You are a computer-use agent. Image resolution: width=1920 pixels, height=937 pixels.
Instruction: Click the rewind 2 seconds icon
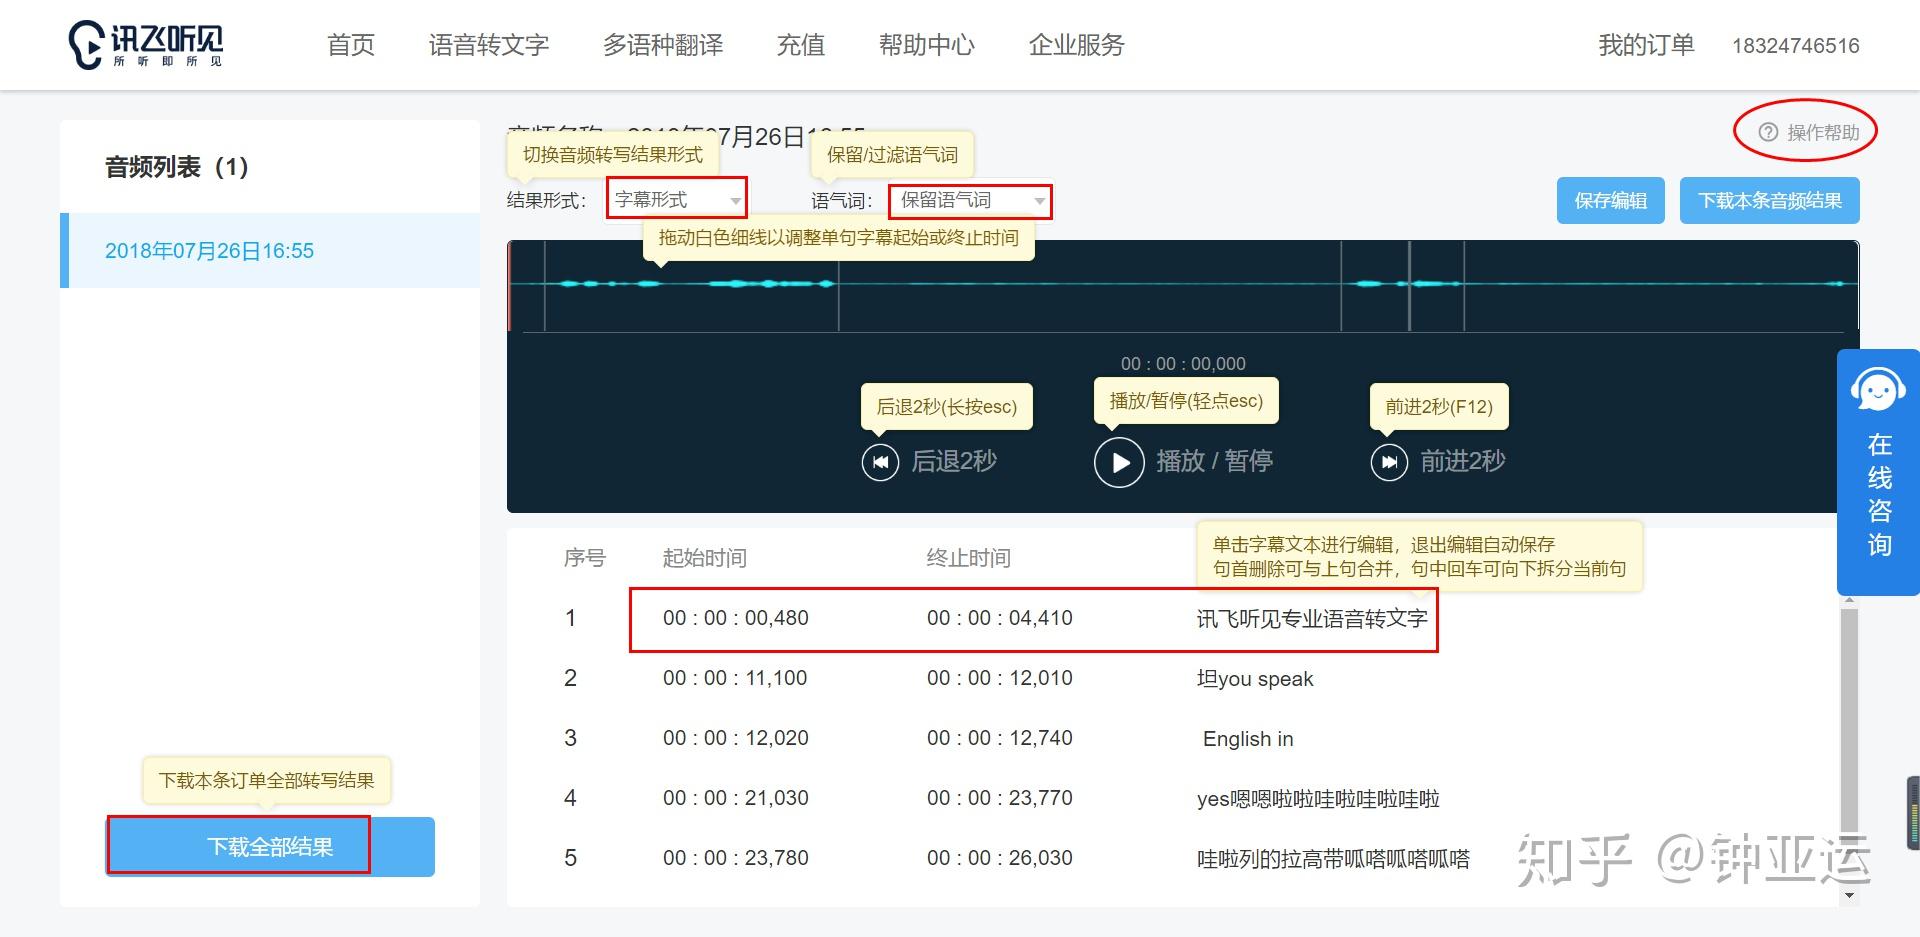point(880,462)
